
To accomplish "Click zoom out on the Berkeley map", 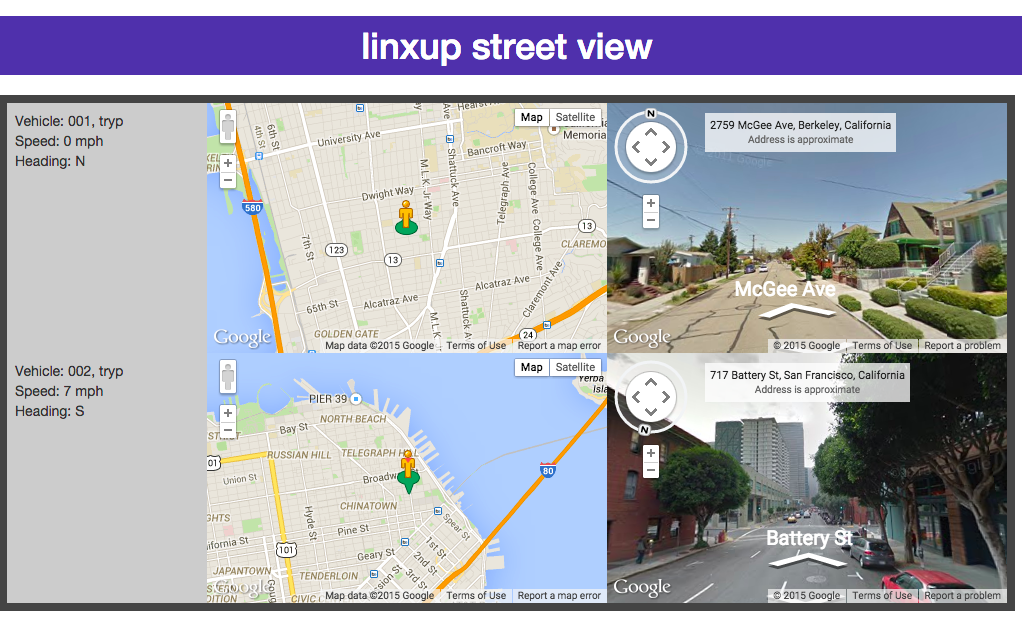I will [x=227, y=181].
